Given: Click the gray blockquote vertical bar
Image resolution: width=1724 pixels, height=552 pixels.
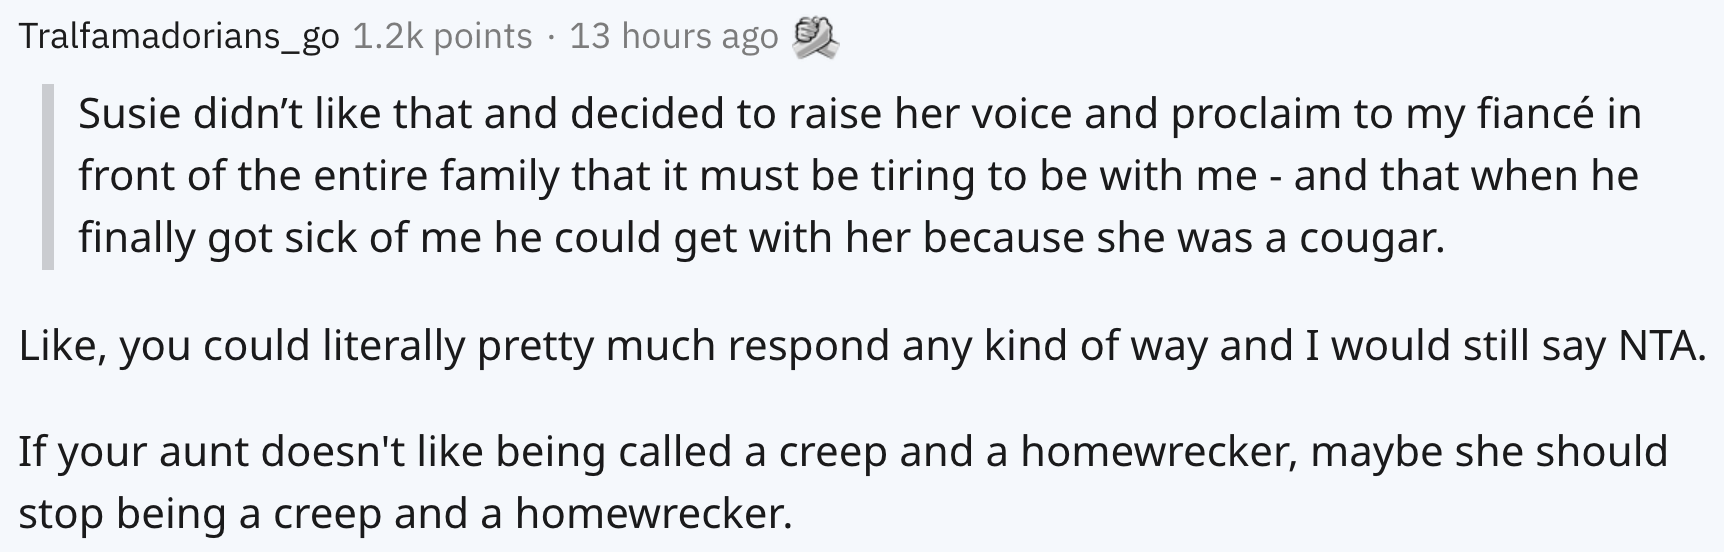Looking at the screenshot, I should 47,177.
